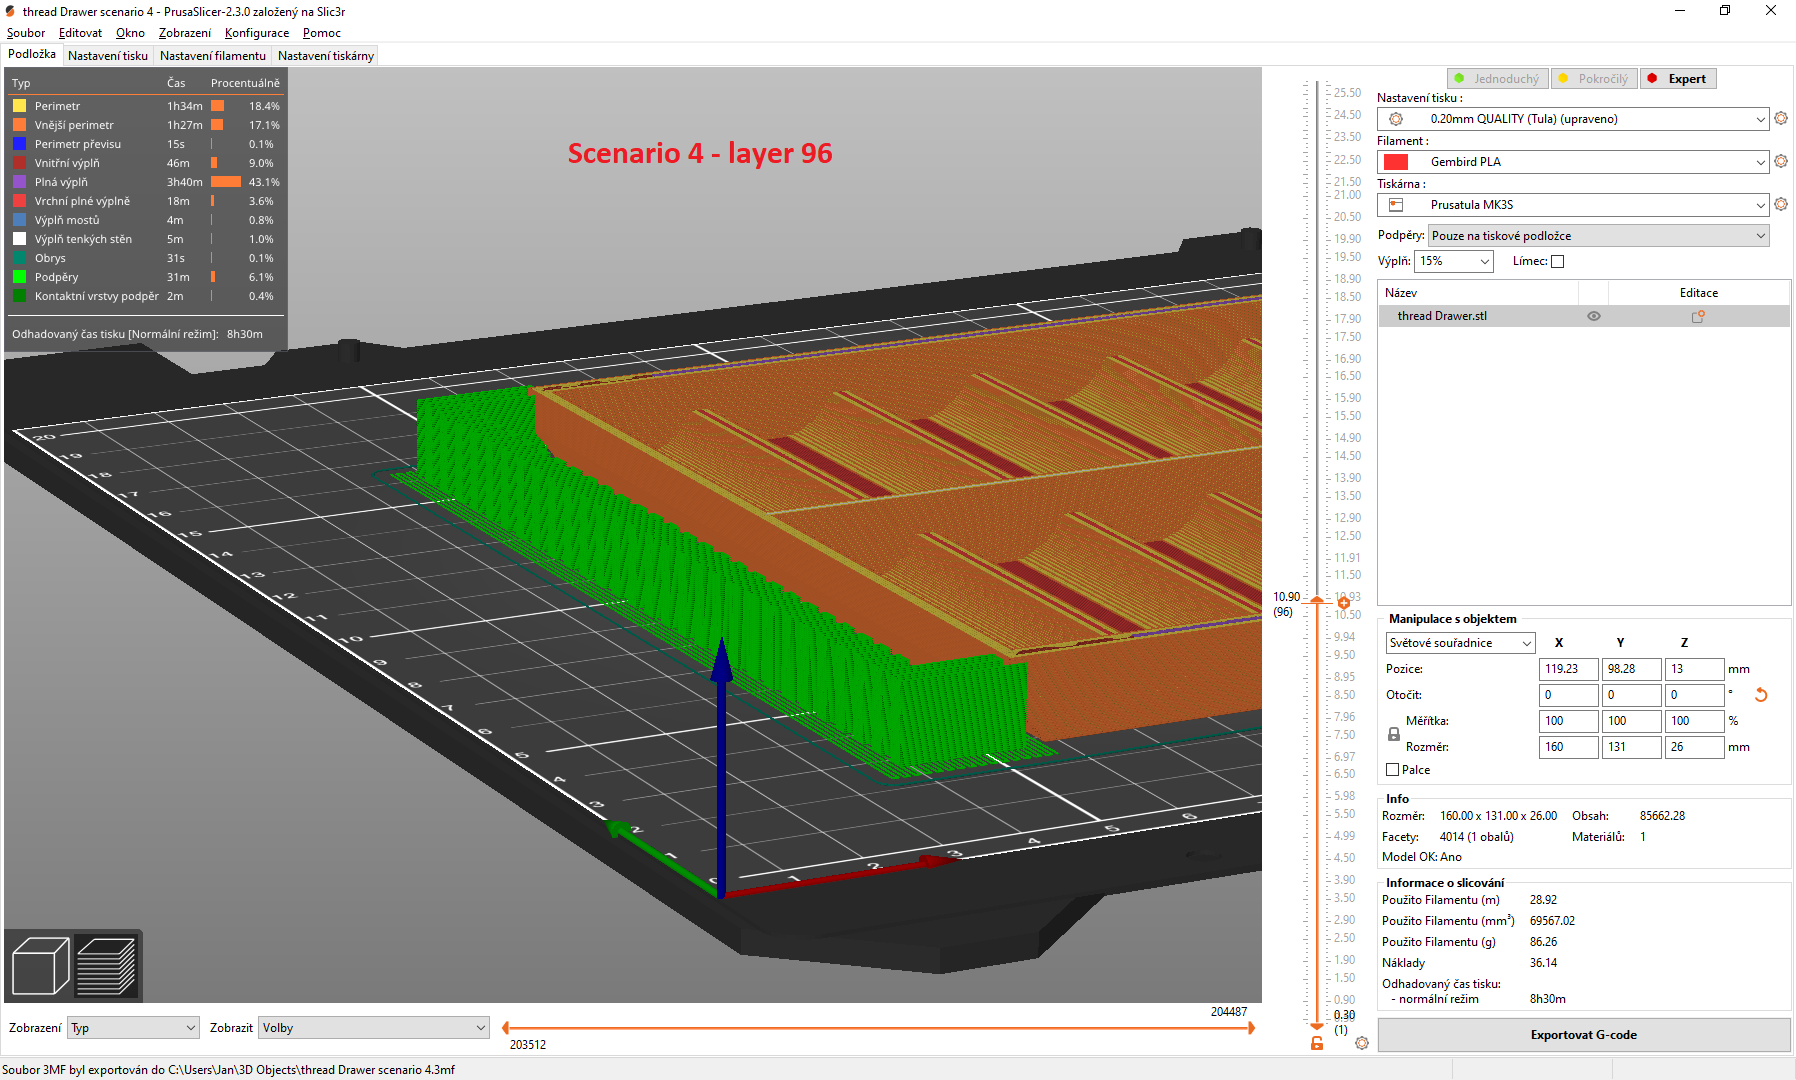1796x1080 pixels.
Task: Click the Exportovat G-code button
Action: pos(1583,1035)
